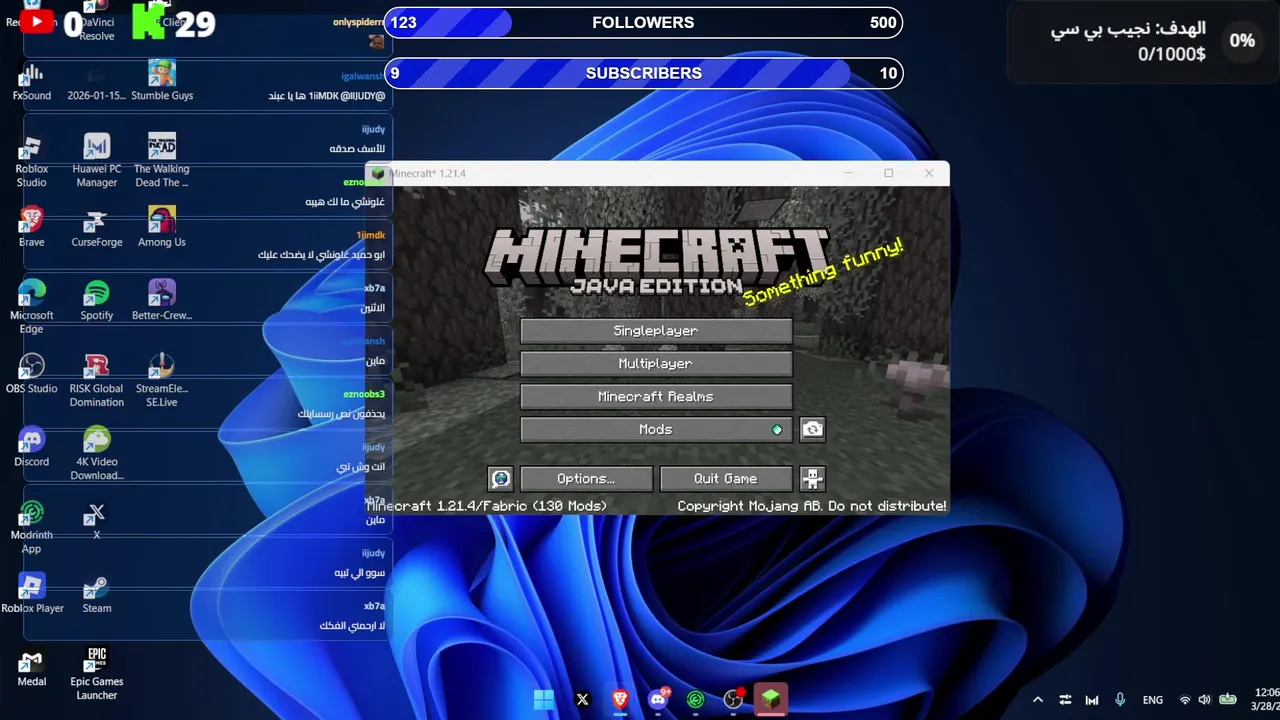Click the battery tray icon
This screenshot has height=720, width=1280.
click(1227, 700)
